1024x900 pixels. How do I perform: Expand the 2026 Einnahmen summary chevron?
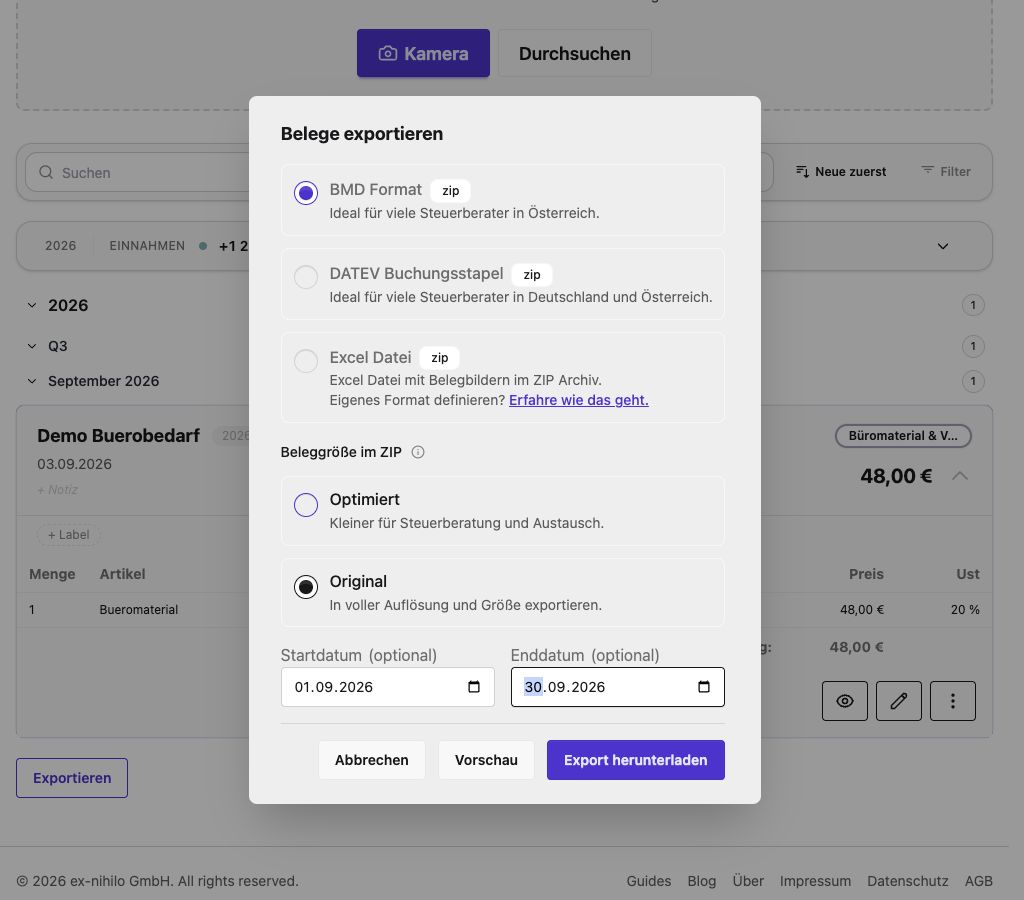[x=942, y=246]
